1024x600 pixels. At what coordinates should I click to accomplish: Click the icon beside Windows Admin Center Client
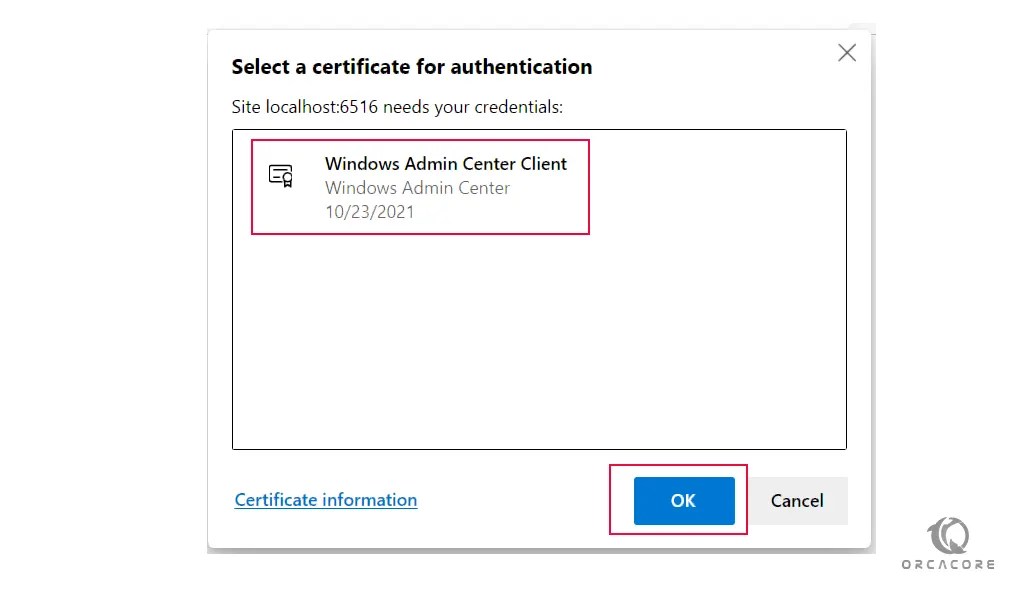coord(283,175)
